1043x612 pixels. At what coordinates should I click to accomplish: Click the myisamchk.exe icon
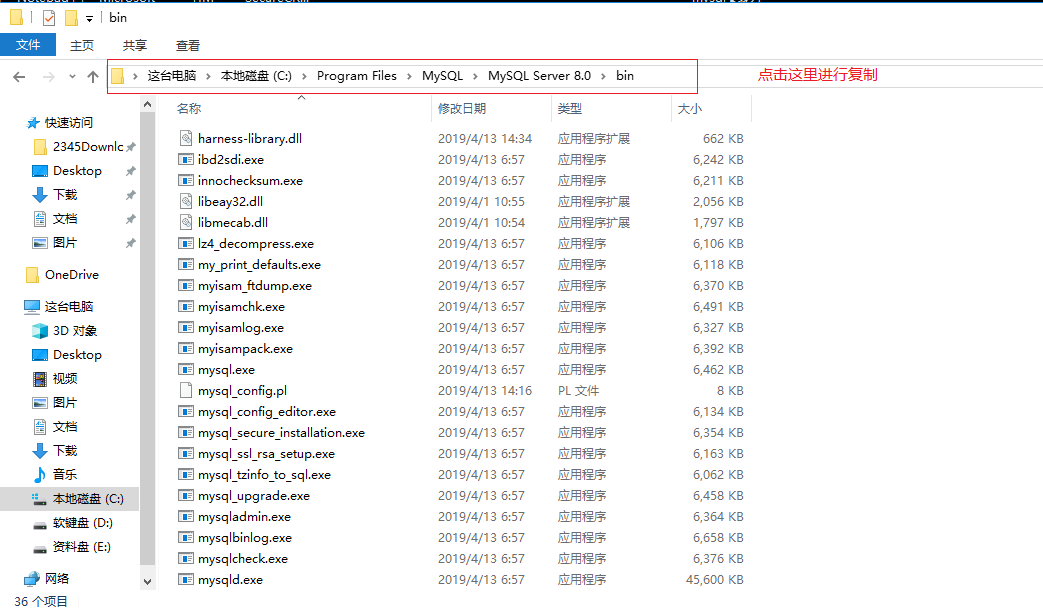pos(186,307)
